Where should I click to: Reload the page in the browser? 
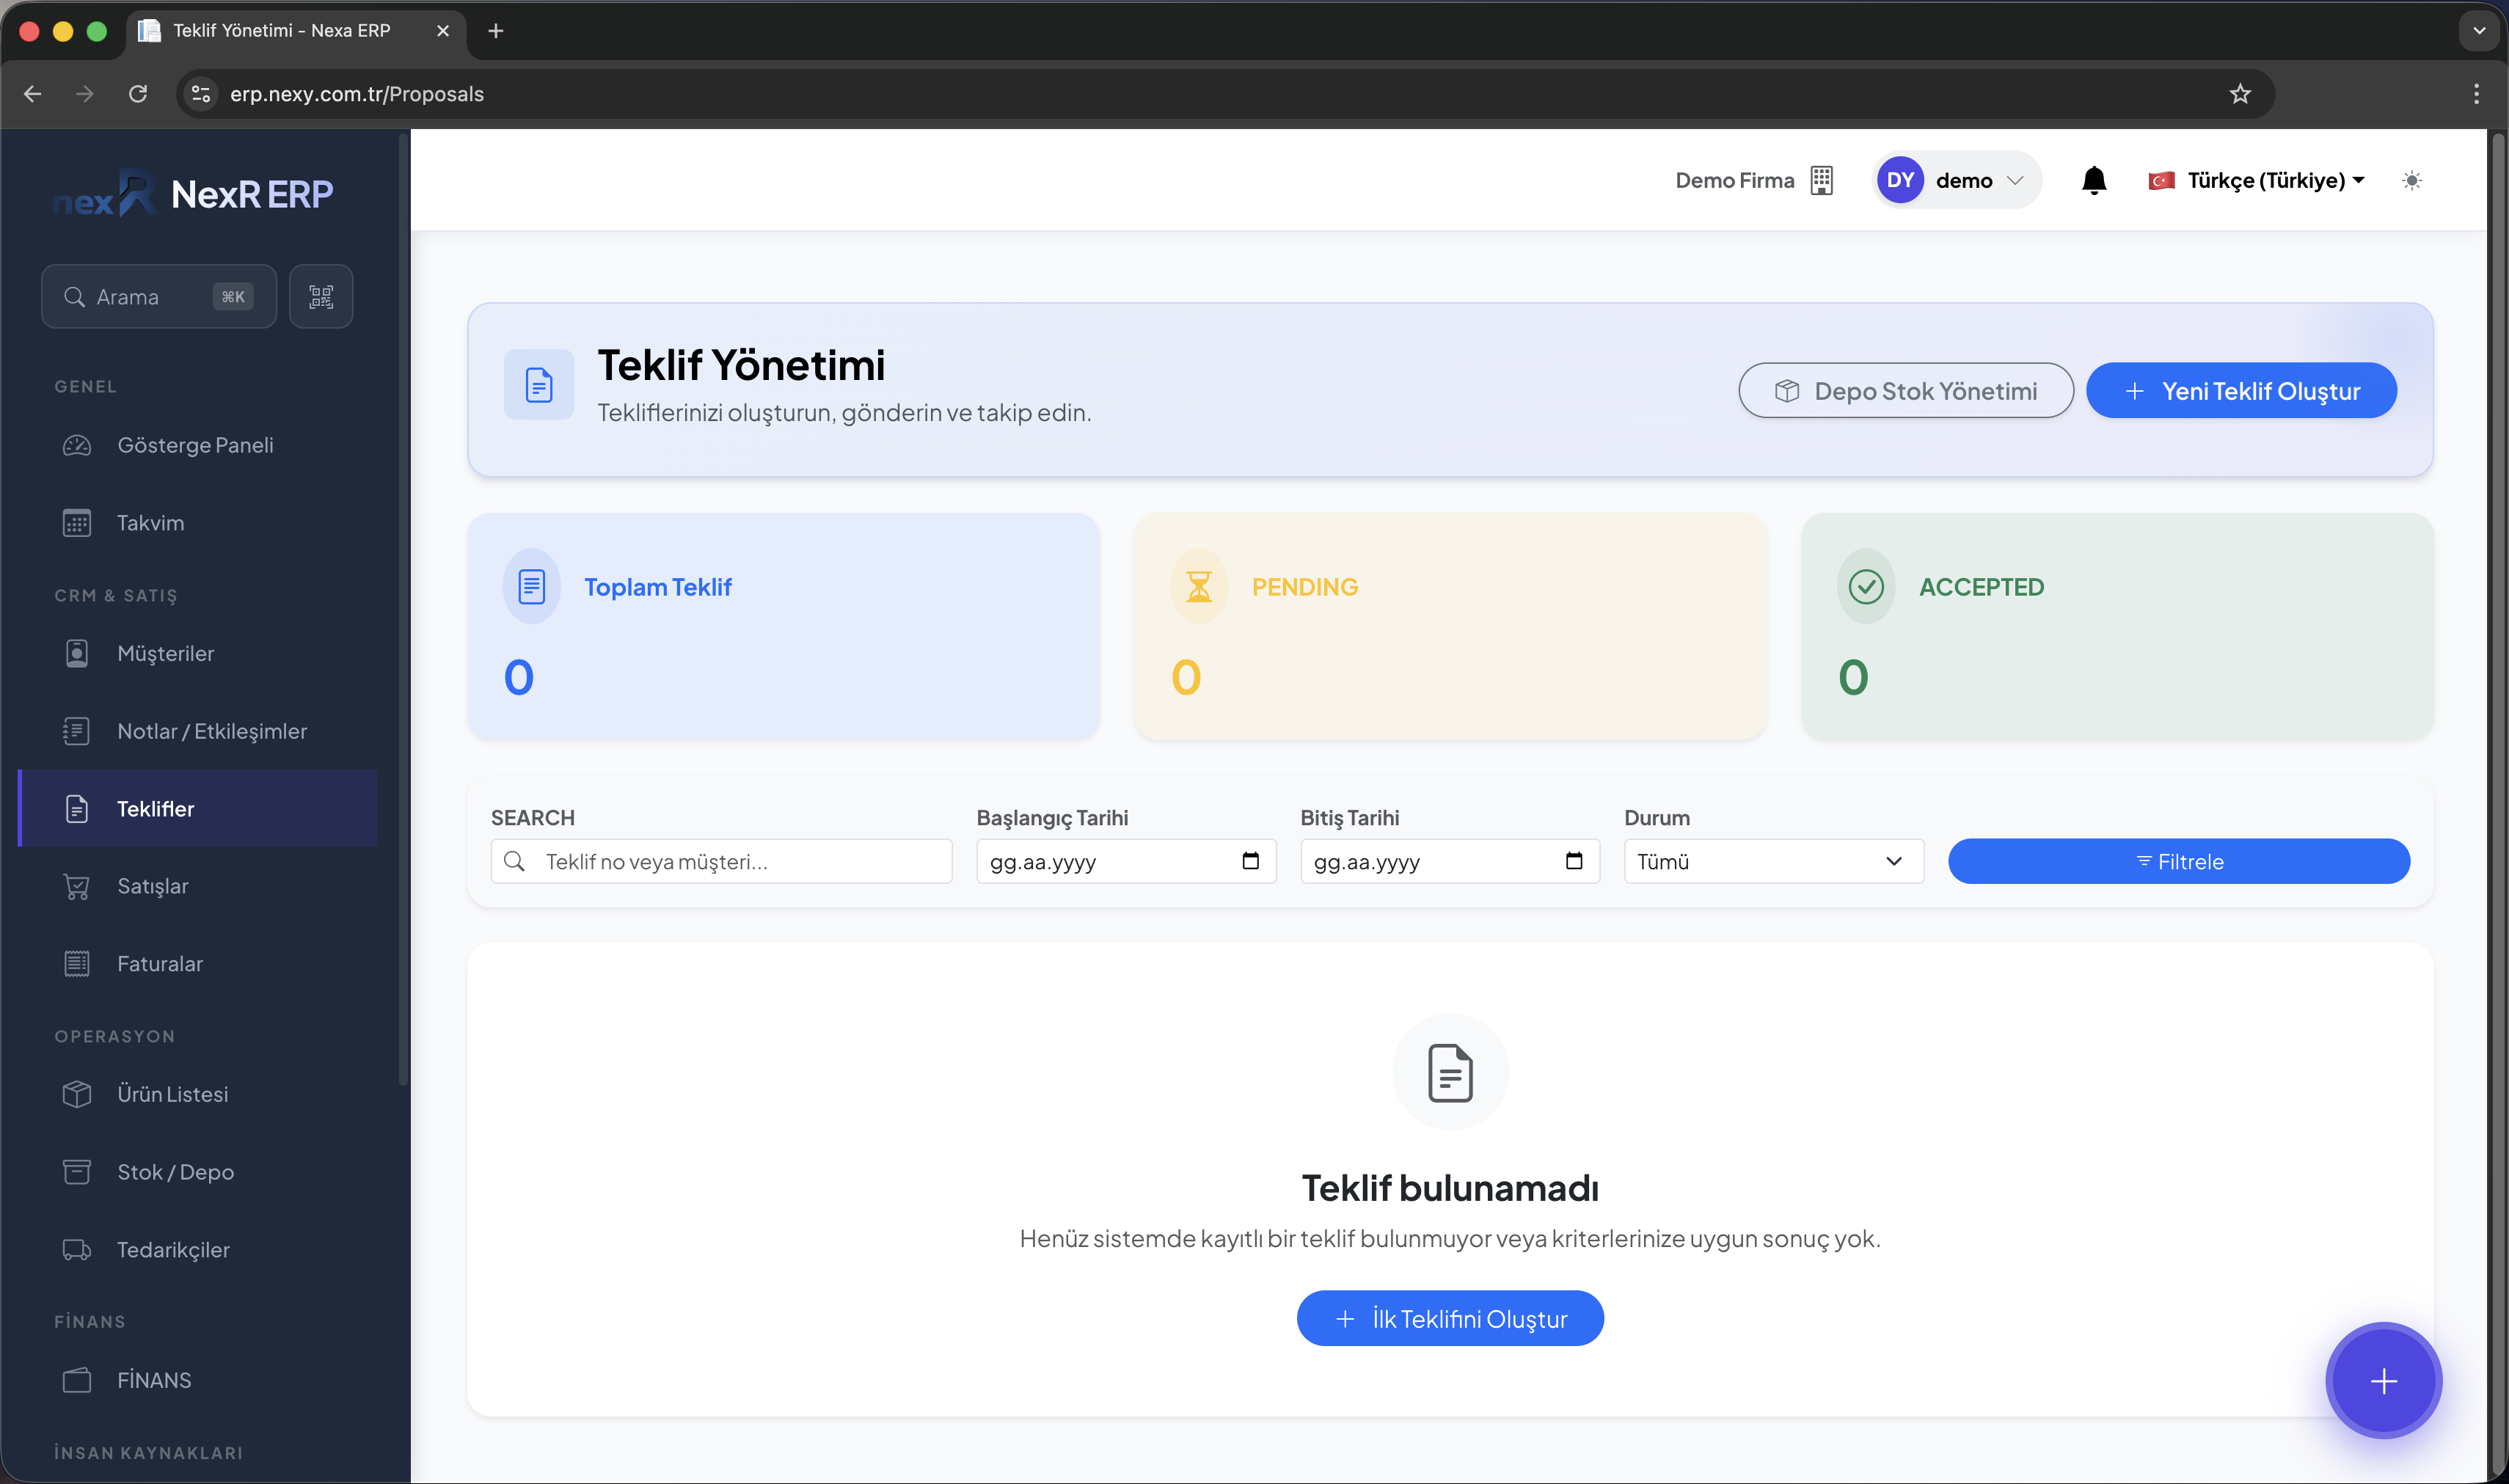138,94
